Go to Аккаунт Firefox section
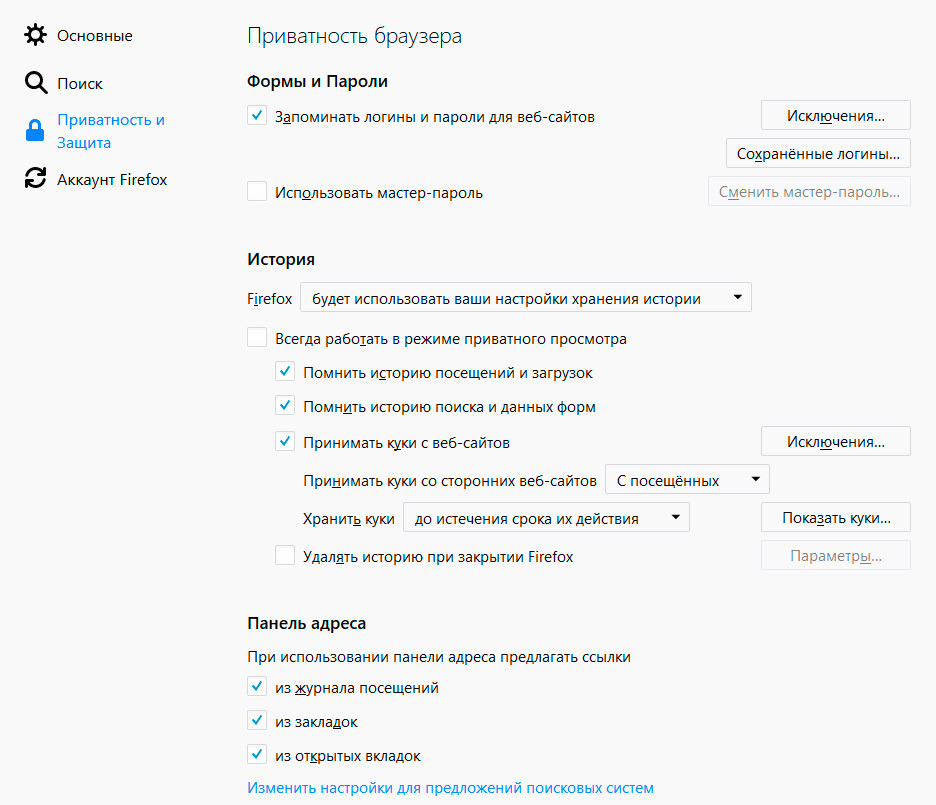This screenshot has height=805, width=936. point(112,180)
